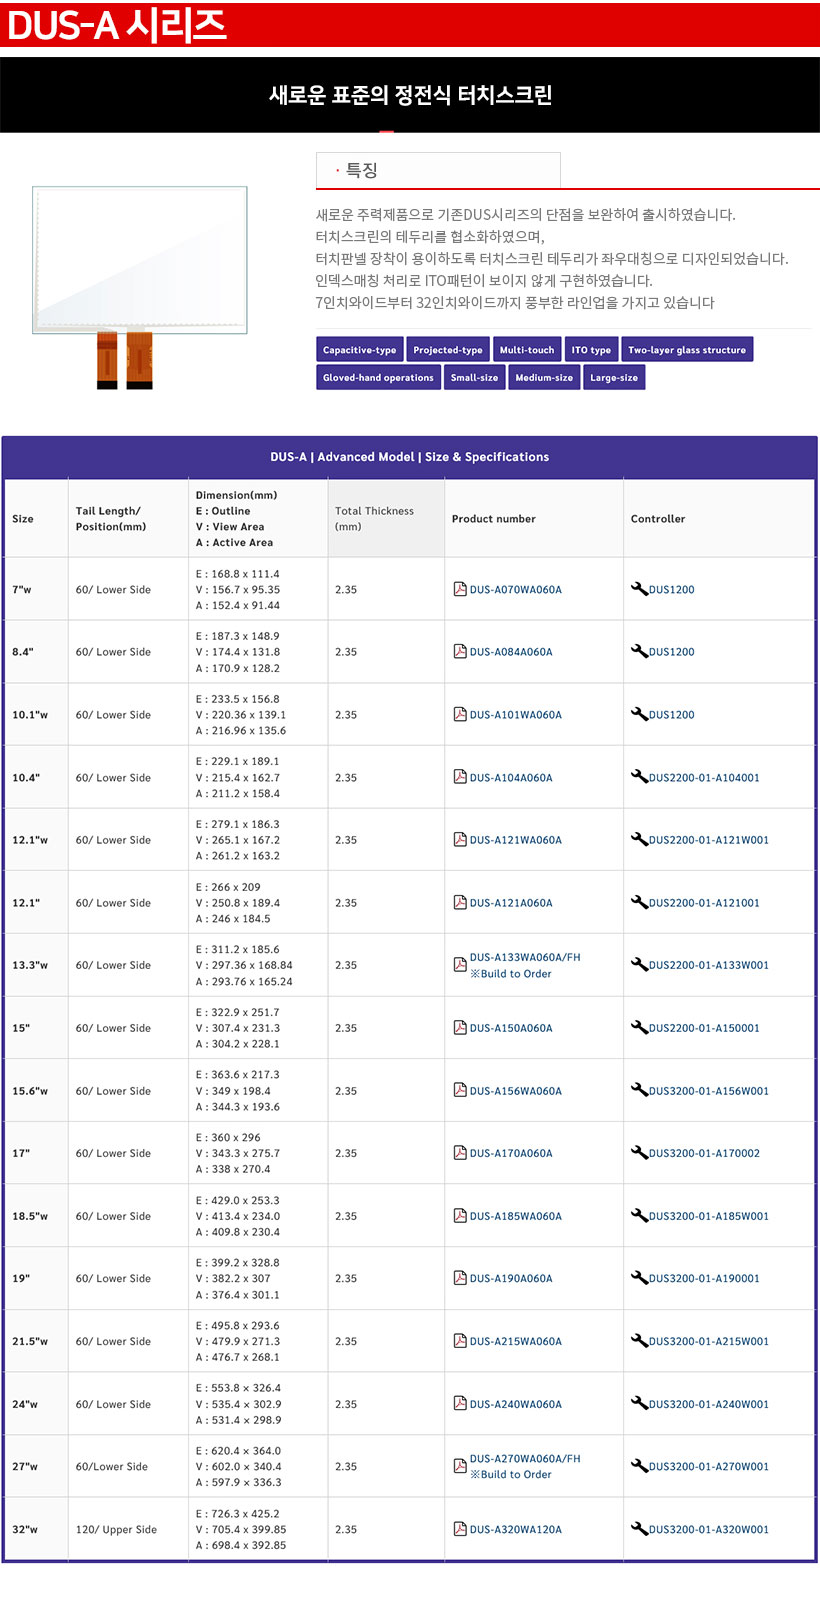
Task: Open PDF icon for DUS-A133WA060A/FH
Action: point(460,965)
